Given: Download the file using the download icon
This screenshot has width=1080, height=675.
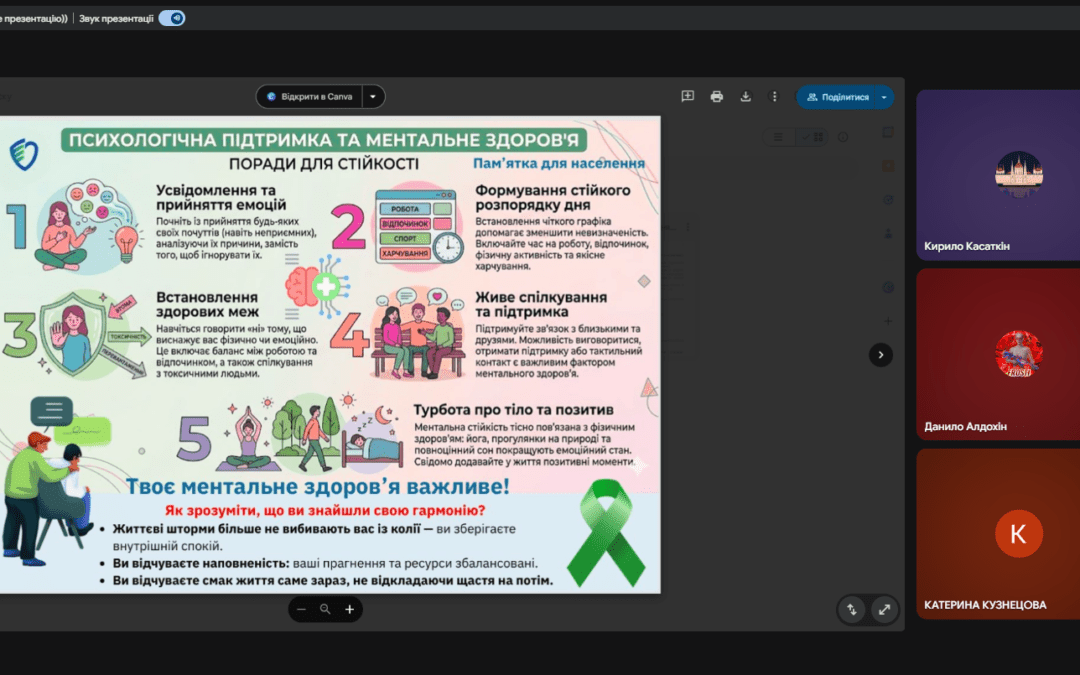Looking at the screenshot, I should pos(745,96).
